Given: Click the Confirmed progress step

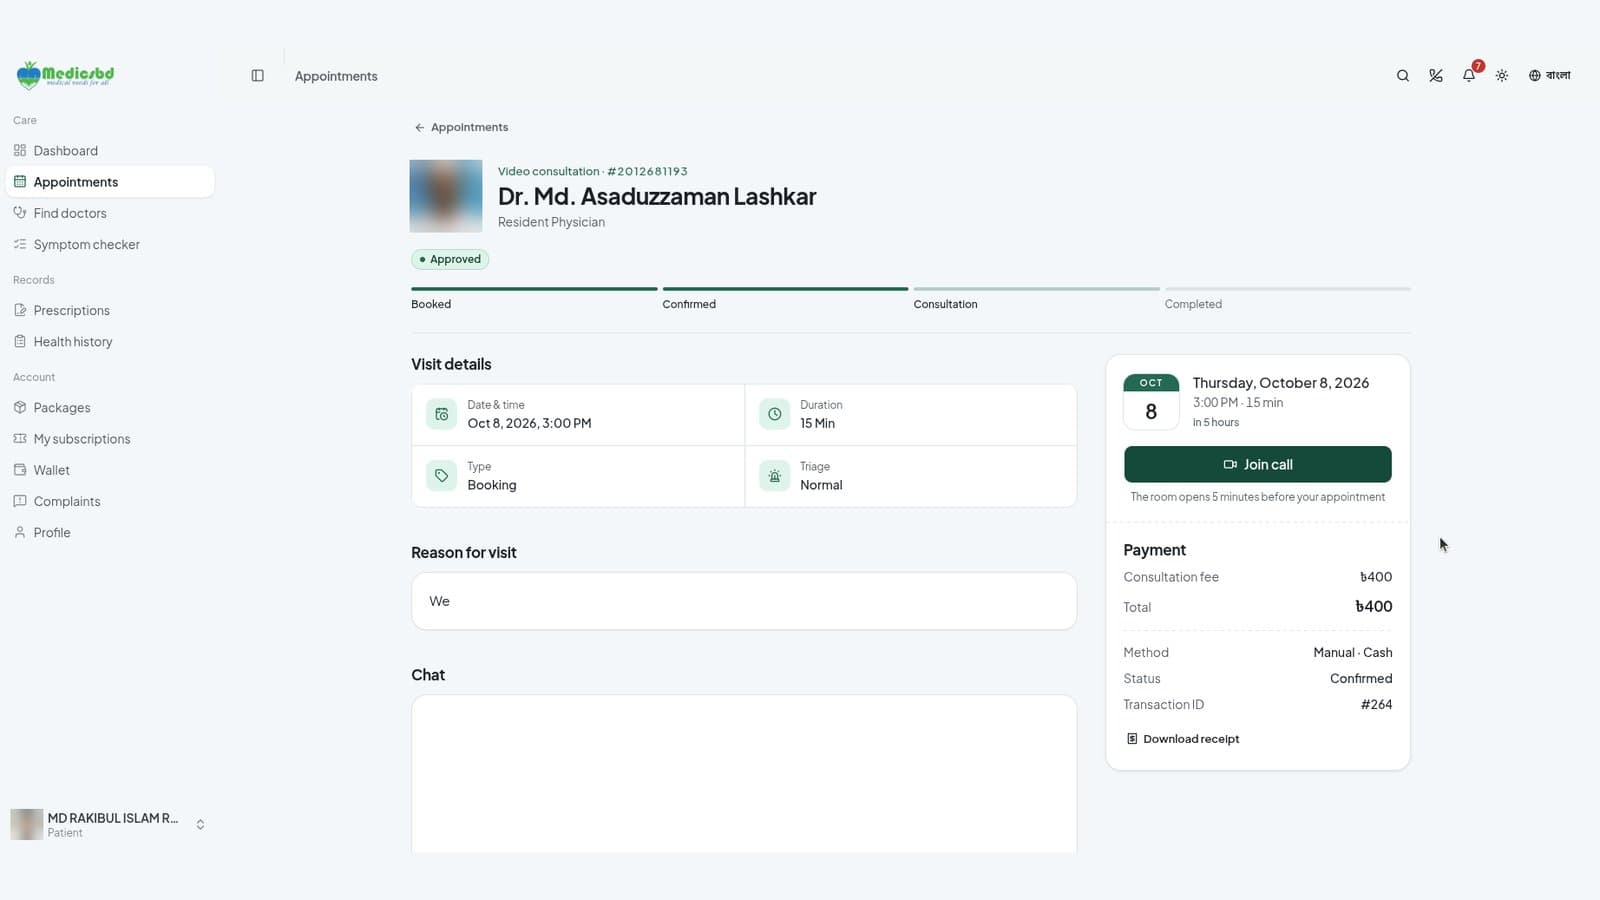Looking at the screenshot, I should pyautogui.click(x=785, y=299).
